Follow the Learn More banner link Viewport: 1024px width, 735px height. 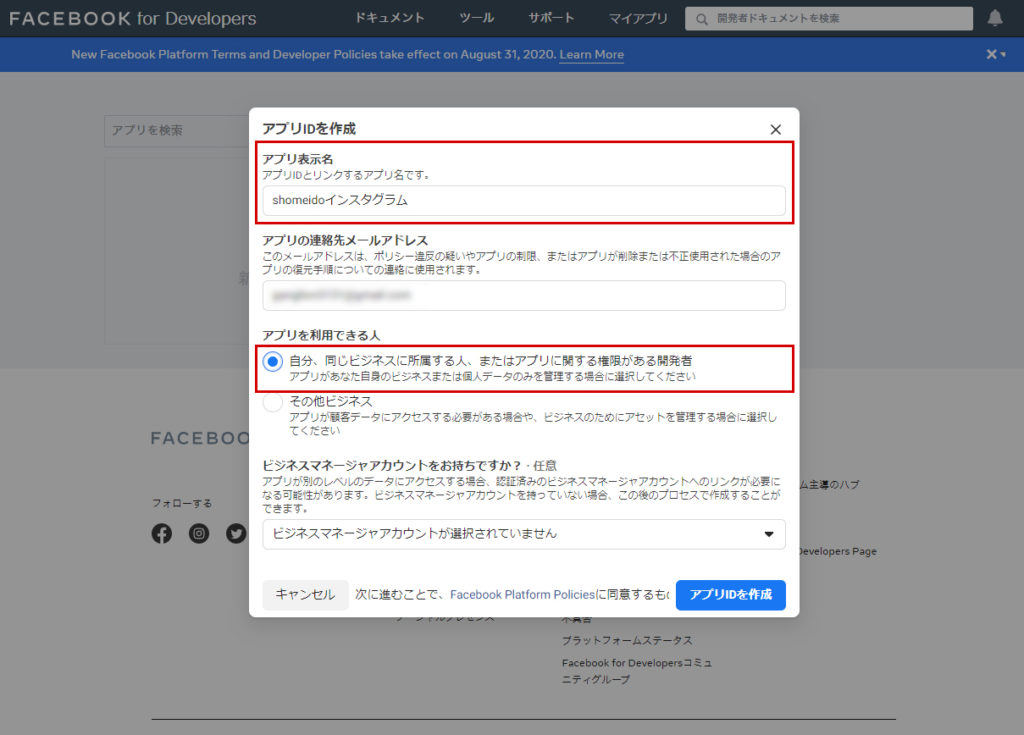(591, 55)
